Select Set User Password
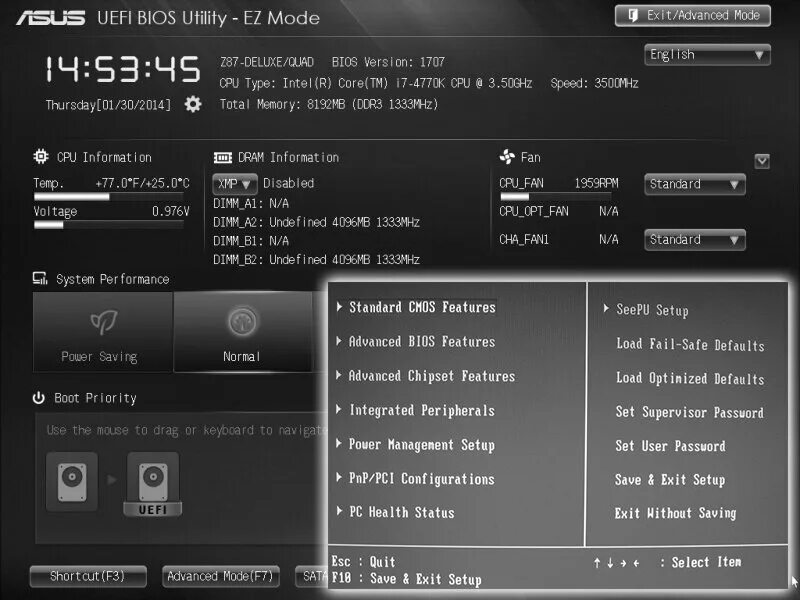 (670, 446)
